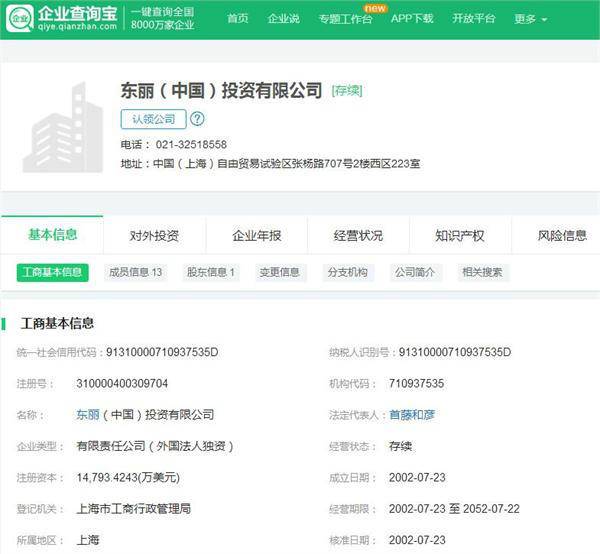Switch to the 风险信息 tab

[x=562, y=236]
